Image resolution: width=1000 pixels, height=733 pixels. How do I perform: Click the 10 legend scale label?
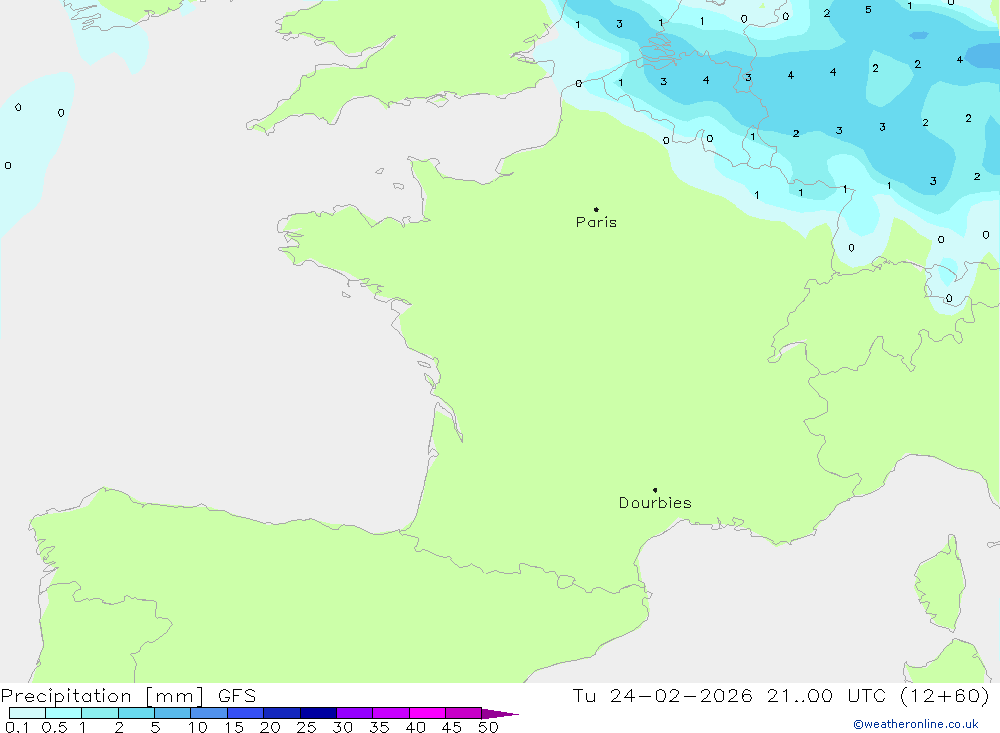pos(198,727)
